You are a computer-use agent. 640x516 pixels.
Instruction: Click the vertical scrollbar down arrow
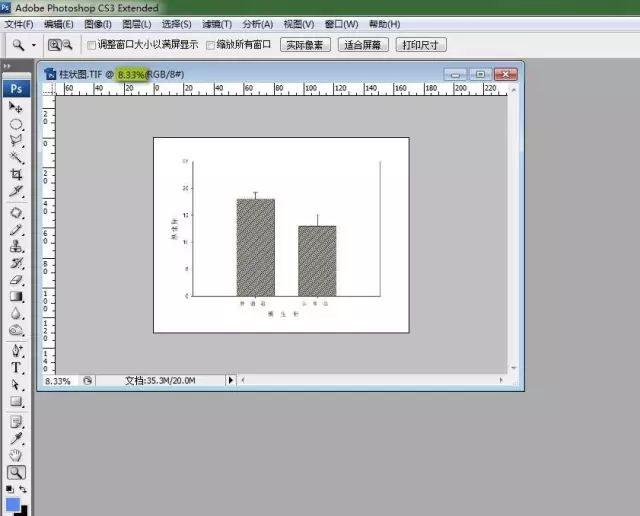[514, 368]
